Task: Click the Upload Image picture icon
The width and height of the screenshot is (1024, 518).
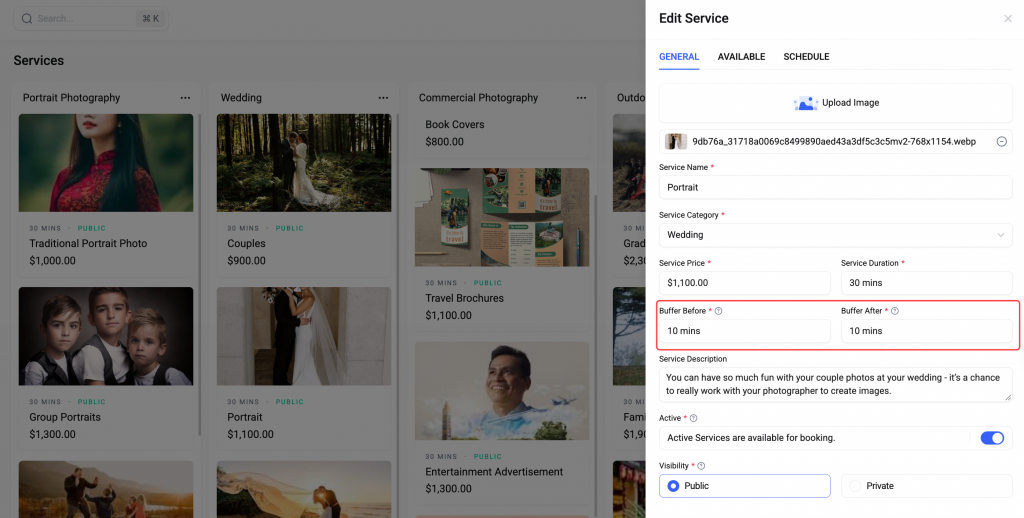Action: click(805, 103)
